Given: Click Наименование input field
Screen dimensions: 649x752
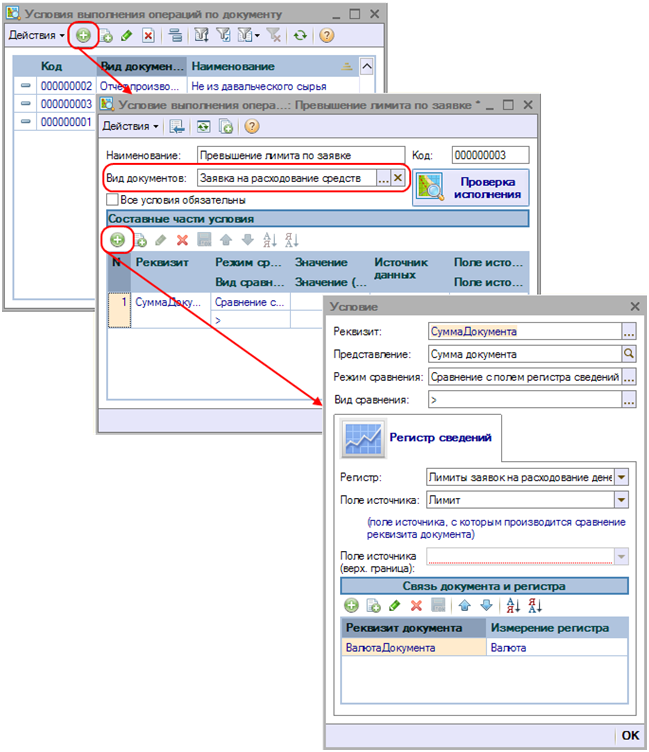Looking at the screenshot, I should [300, 155].
